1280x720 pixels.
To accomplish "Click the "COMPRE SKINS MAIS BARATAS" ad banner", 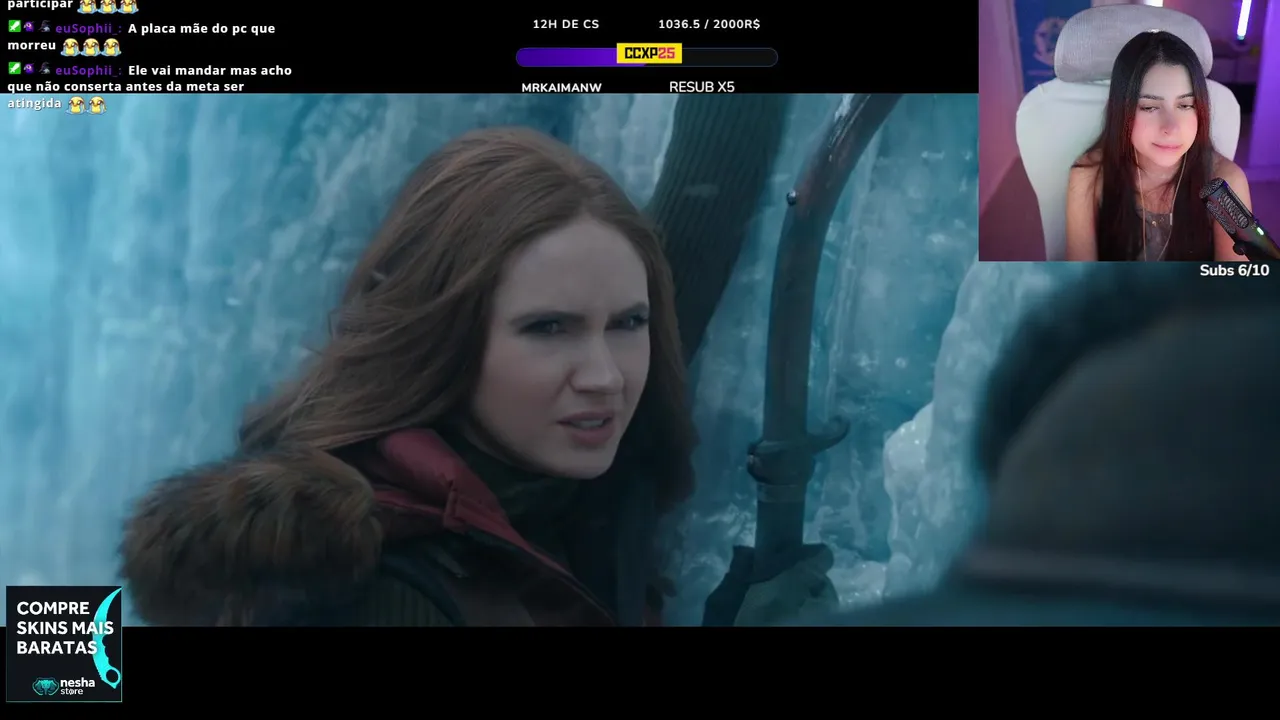I will 64,644.
